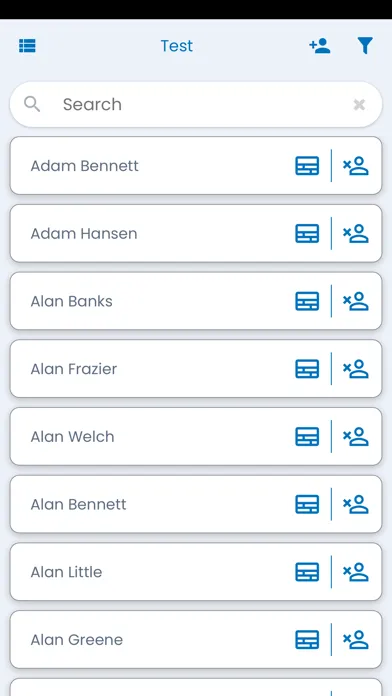Tap the add person icon
The height and width of the screenshot is (696, 392).
pos(320,46)
